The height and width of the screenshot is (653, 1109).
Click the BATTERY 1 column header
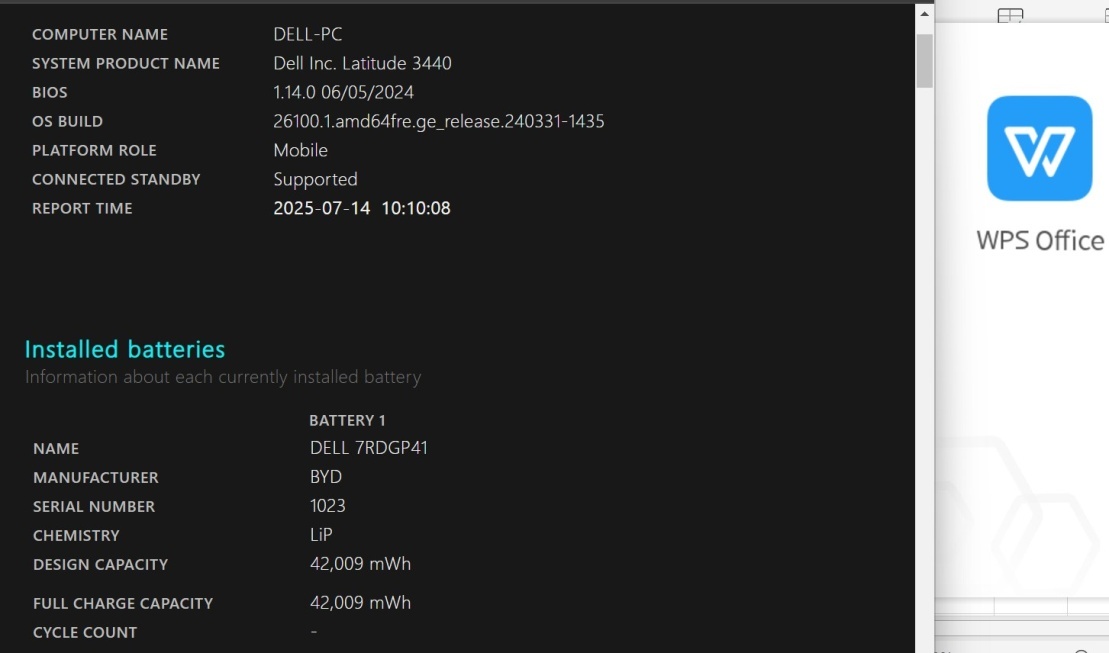point(347,420)
